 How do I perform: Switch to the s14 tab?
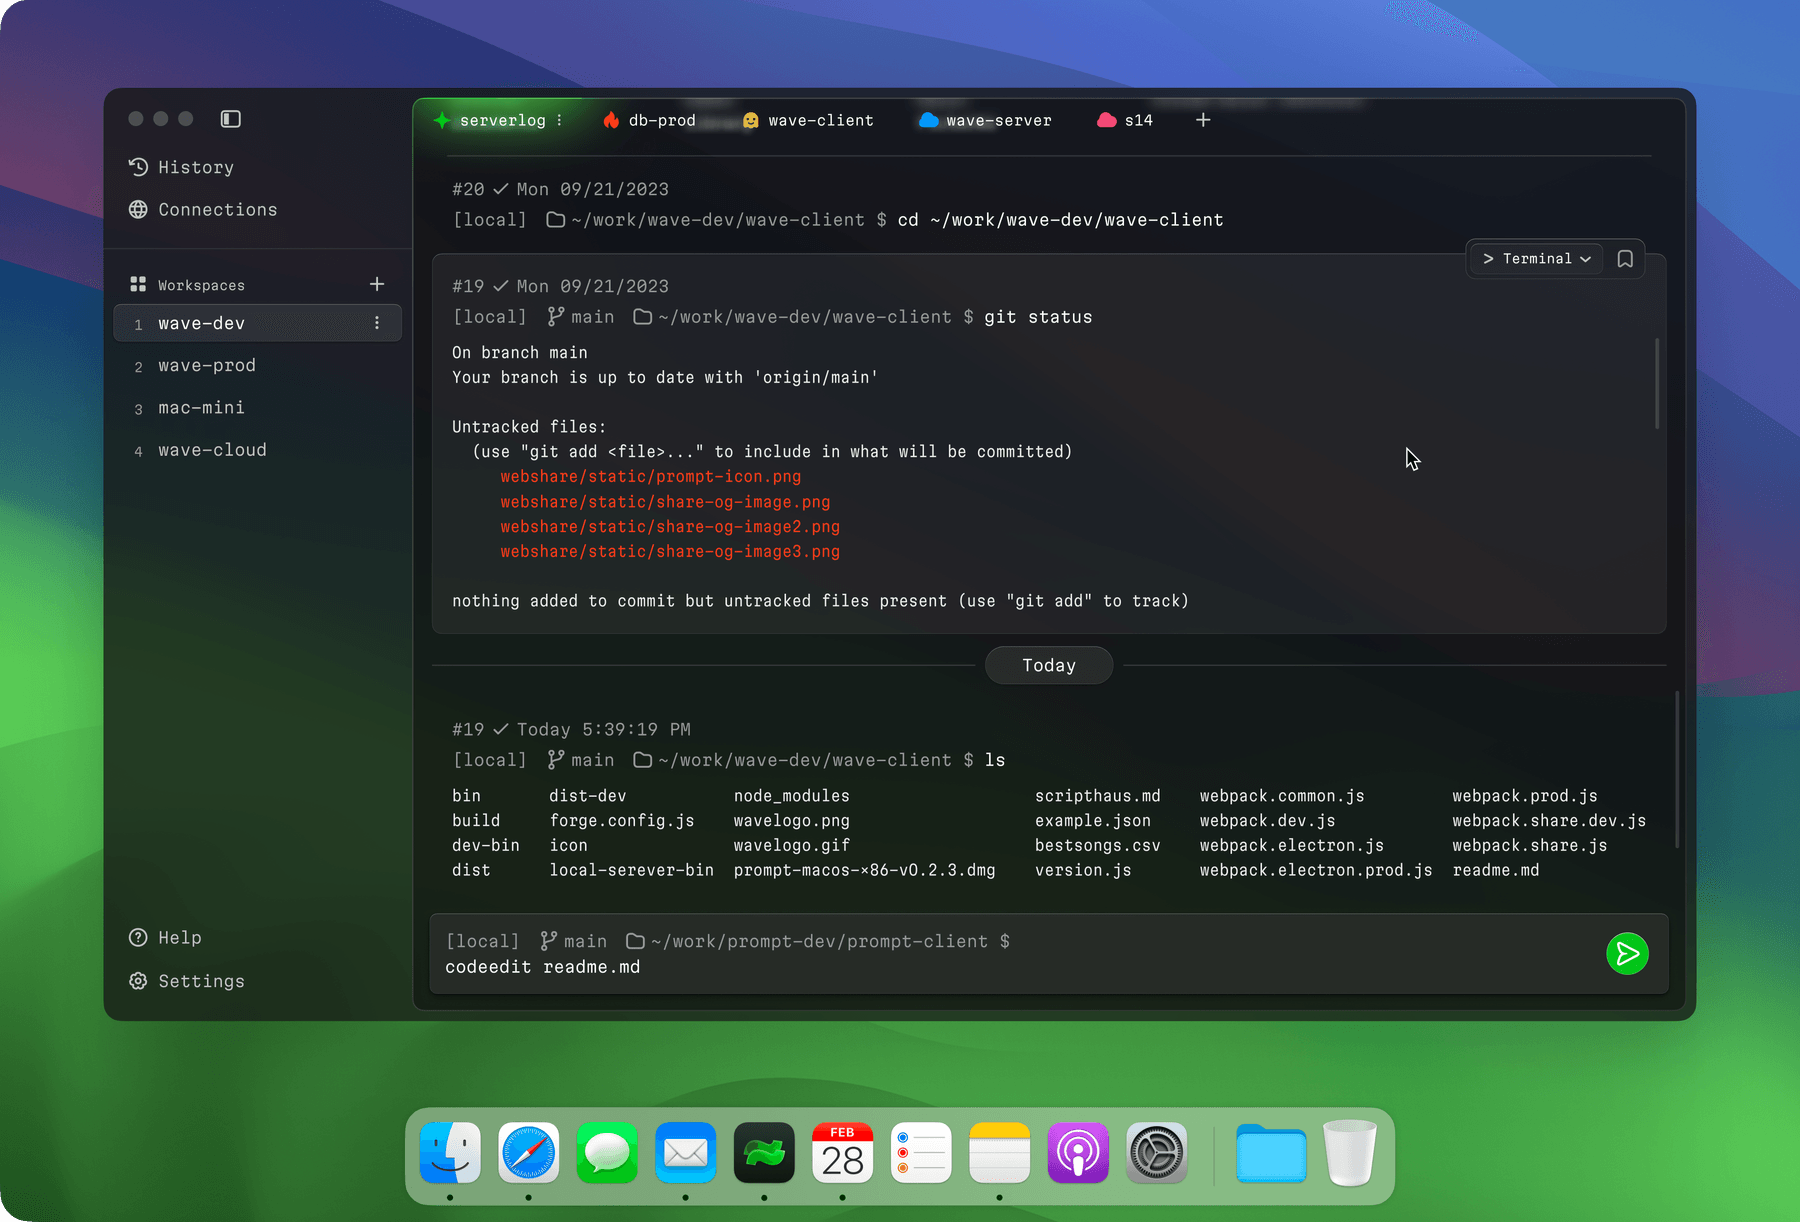[x=1138, y=120]
